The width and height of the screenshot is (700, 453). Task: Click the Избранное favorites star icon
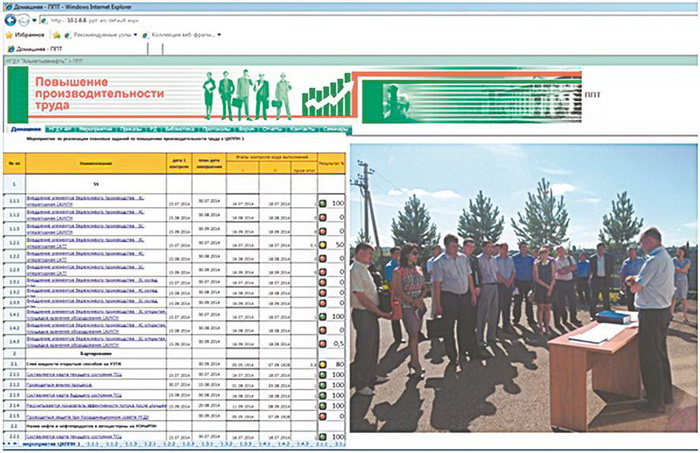coord(8,34)
